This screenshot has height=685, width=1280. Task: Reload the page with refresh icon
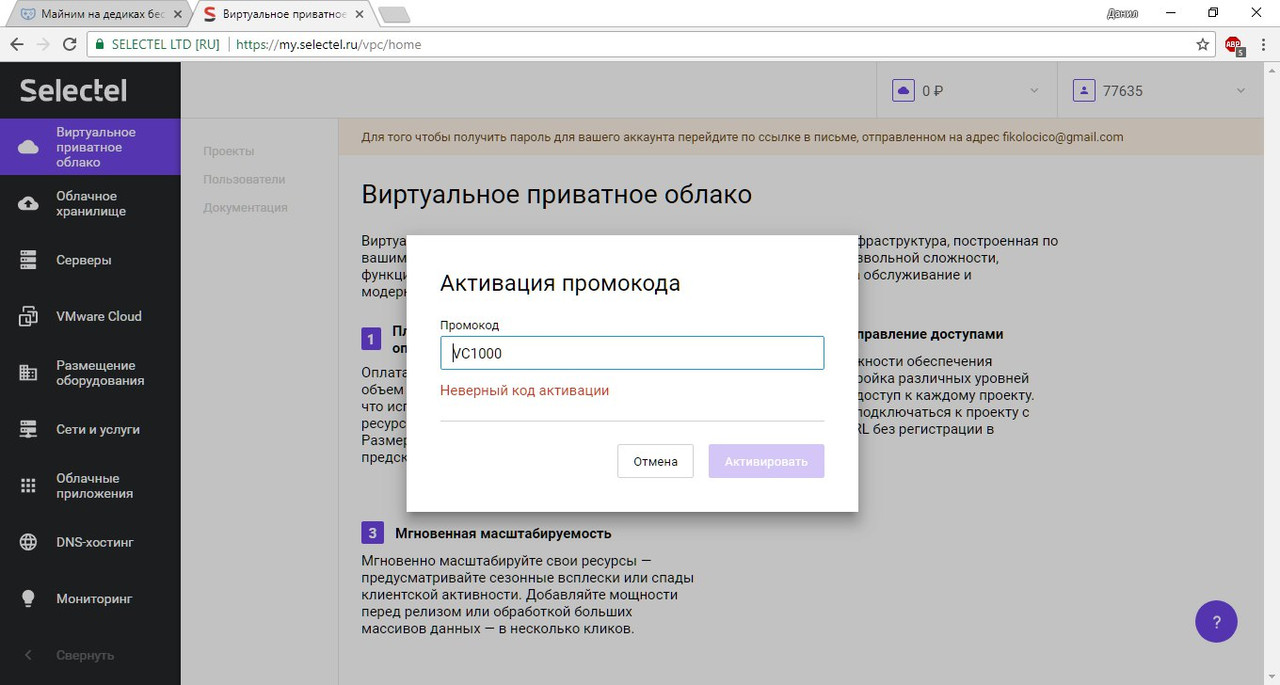pos(70,44)
